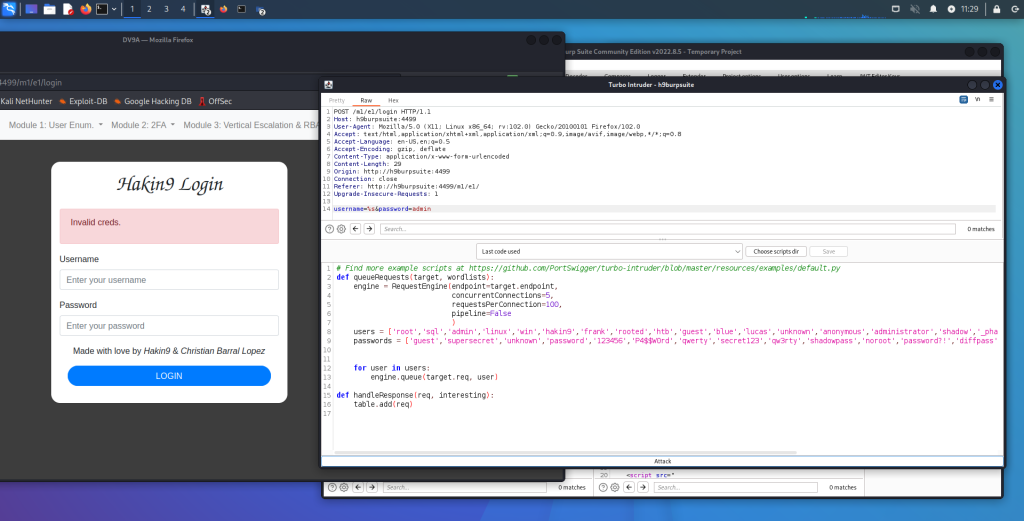Open the notifications bell in tray
Image resolution: width=1024 pixels, height=521 pixels.
point(933,9)
